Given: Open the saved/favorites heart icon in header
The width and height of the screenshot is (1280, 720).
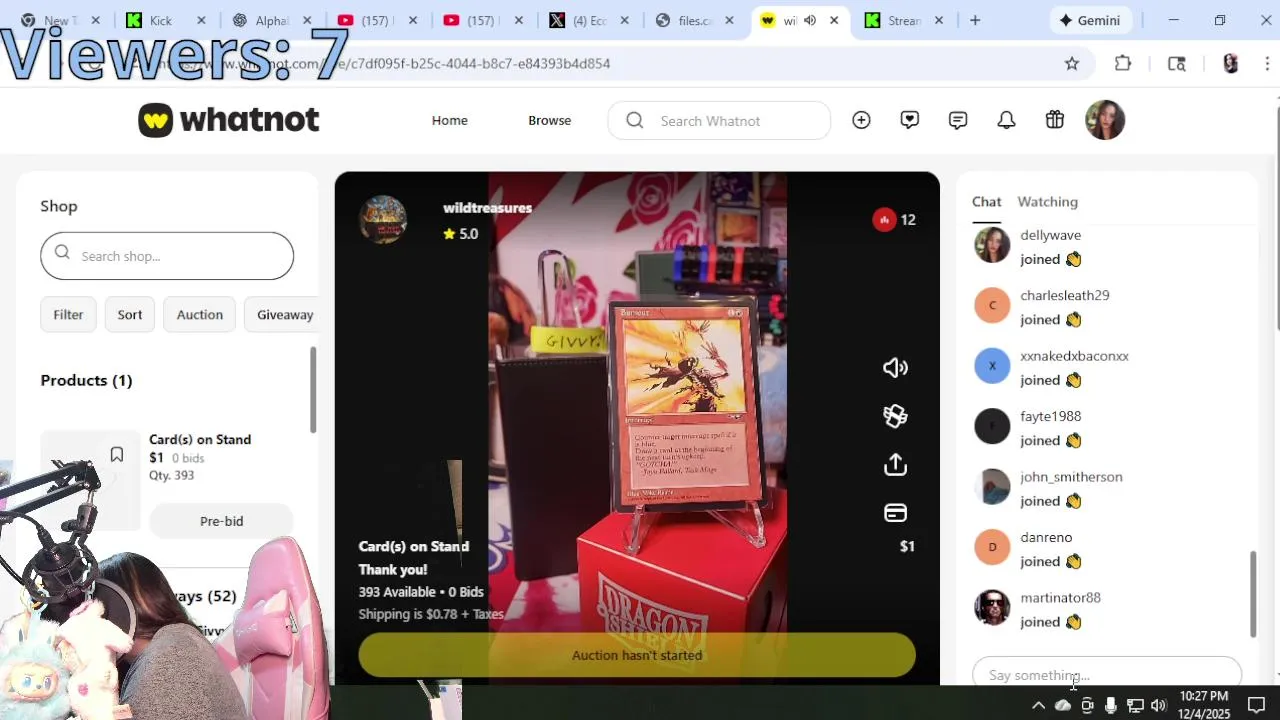Looking at the screenshot, I should 909,120.
